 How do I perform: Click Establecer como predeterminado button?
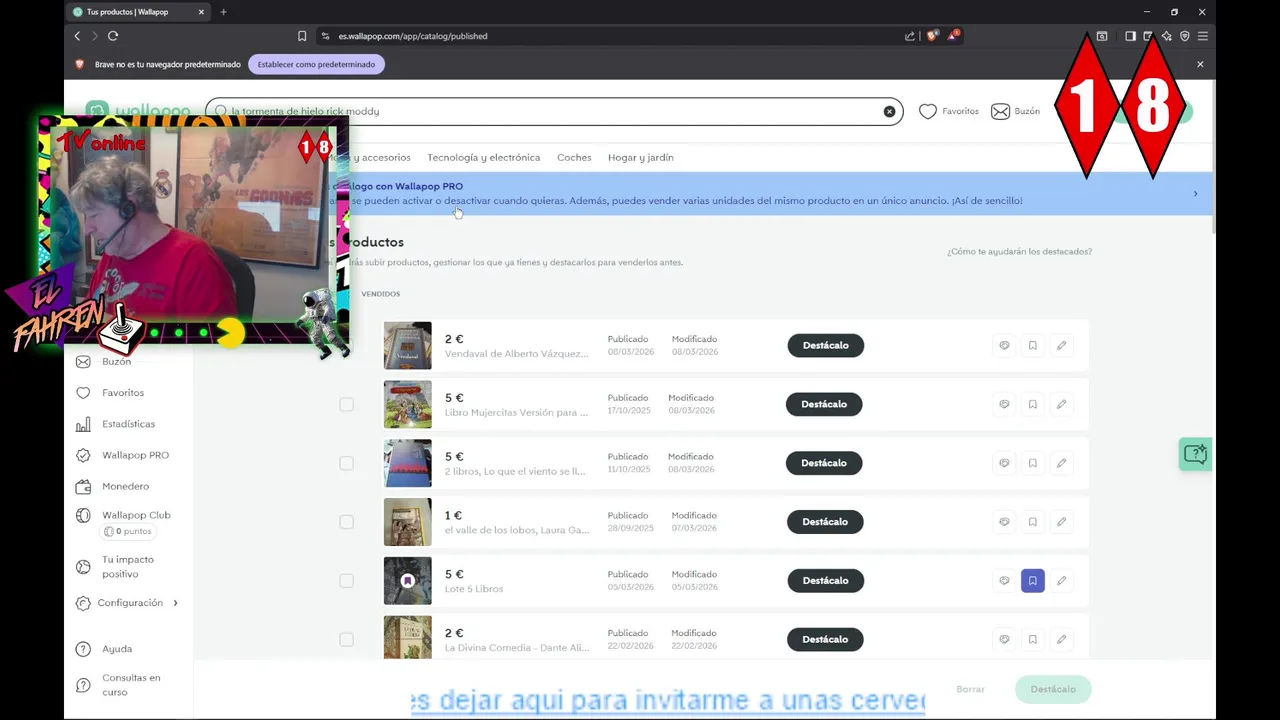pos(316,64)
